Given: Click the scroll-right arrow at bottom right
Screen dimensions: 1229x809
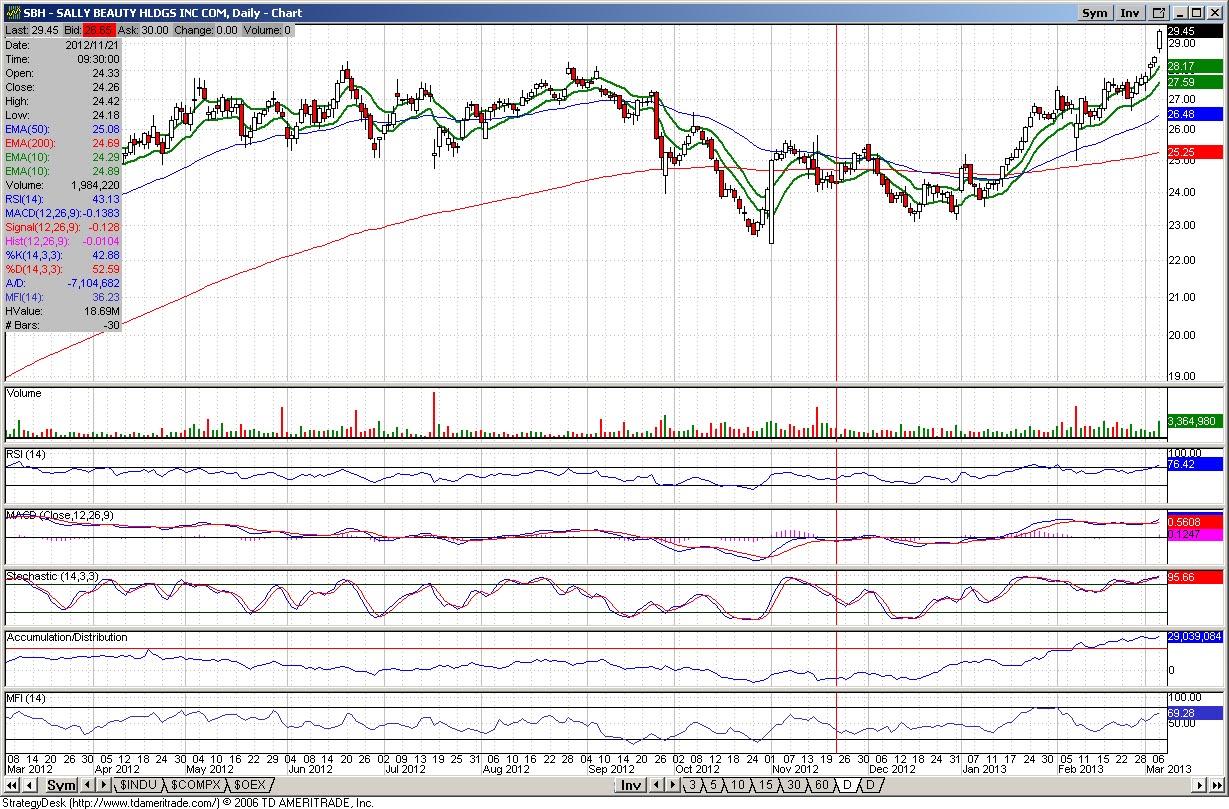Looking at the screenshot, I should [1198, 785].
